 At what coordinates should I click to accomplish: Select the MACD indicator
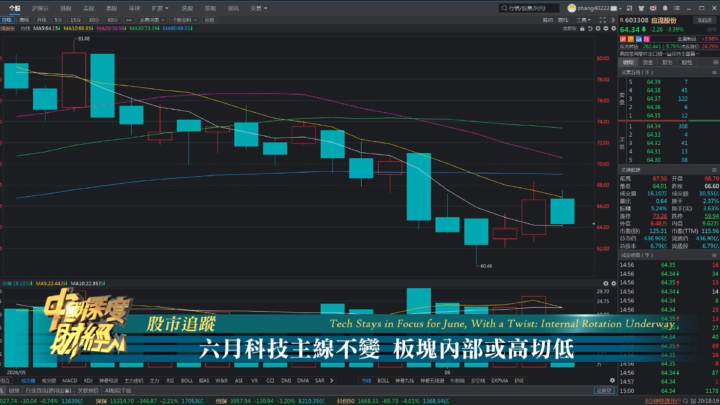click(x=69, y=381)
